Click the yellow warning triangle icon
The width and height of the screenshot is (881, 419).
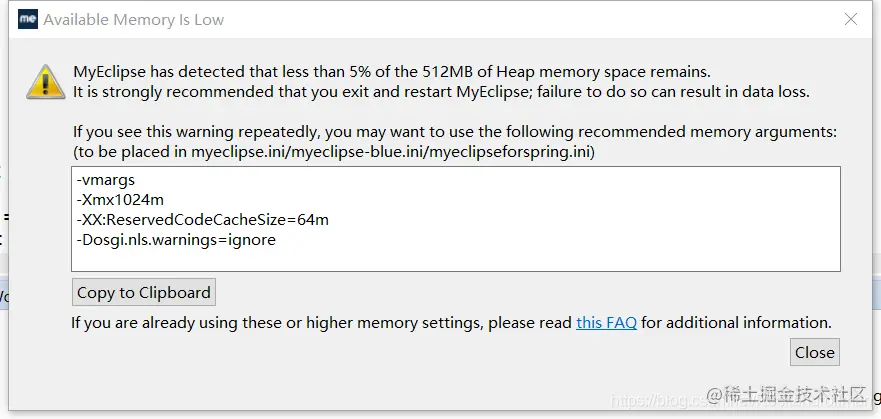point(46,82)
